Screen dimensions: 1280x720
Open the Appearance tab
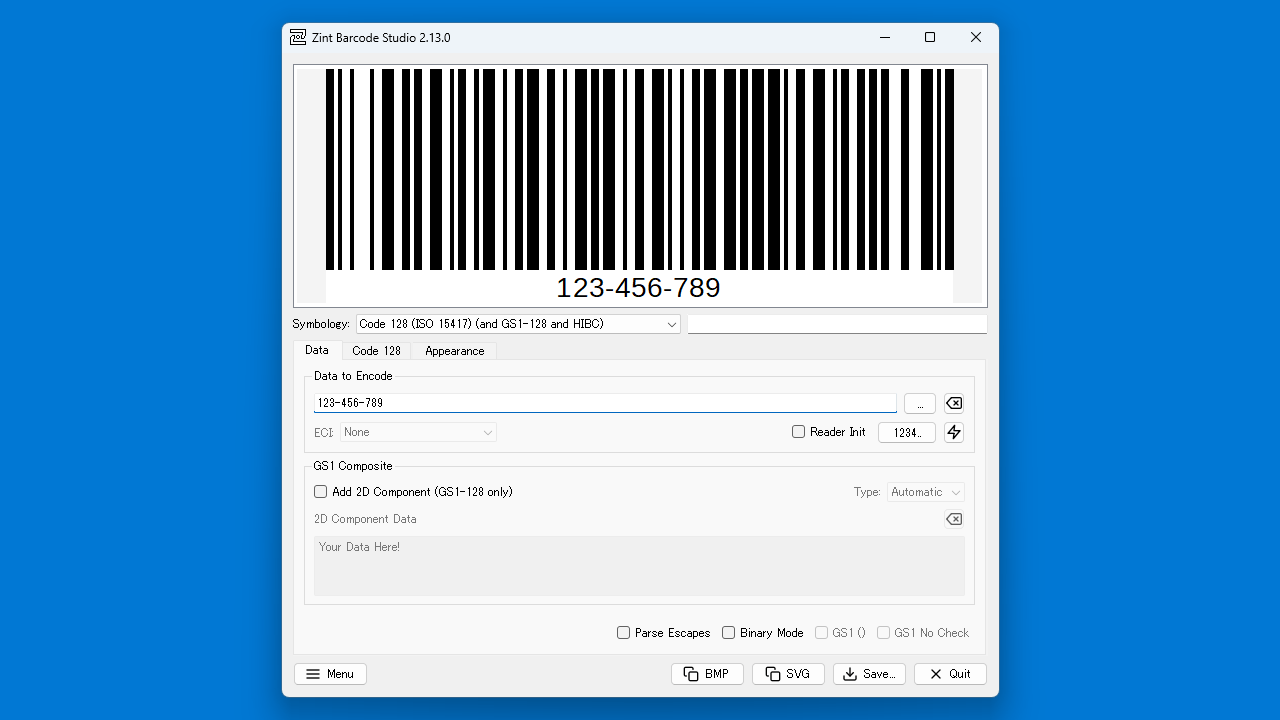pos(454,351)
